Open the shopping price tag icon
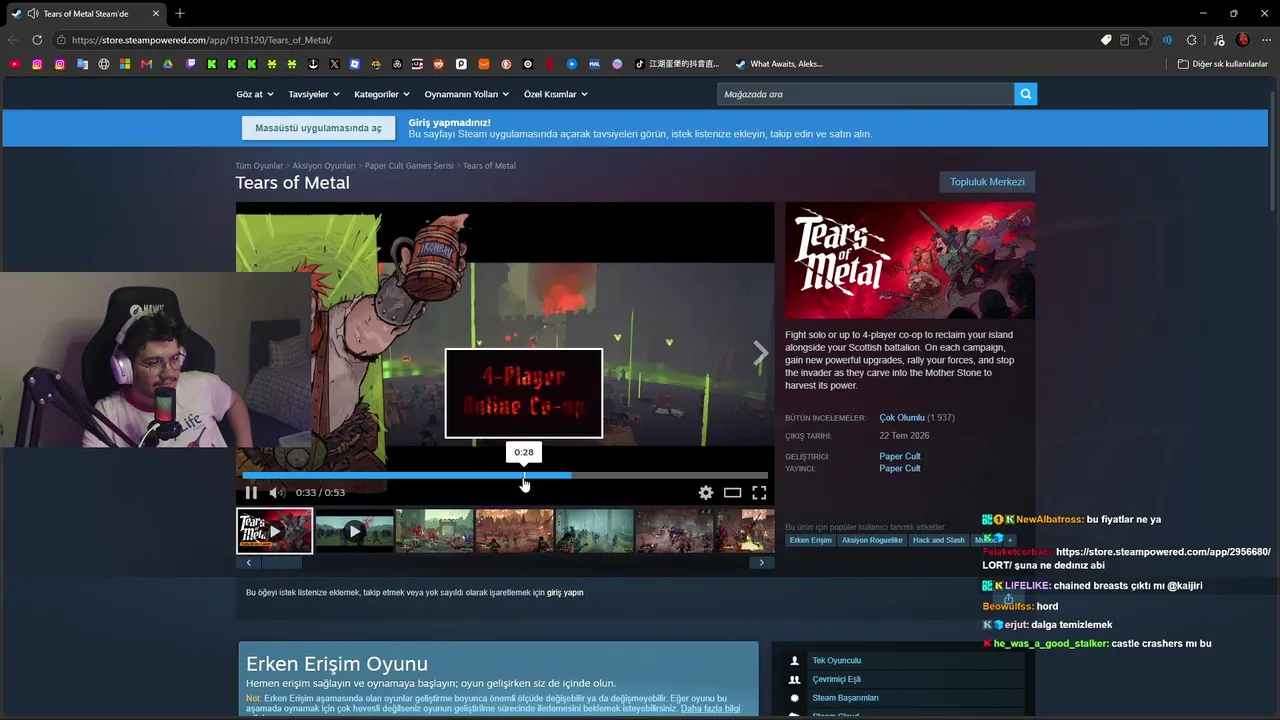The image size is (1280, 720). pyautogui.click(x=1106, y=40)
